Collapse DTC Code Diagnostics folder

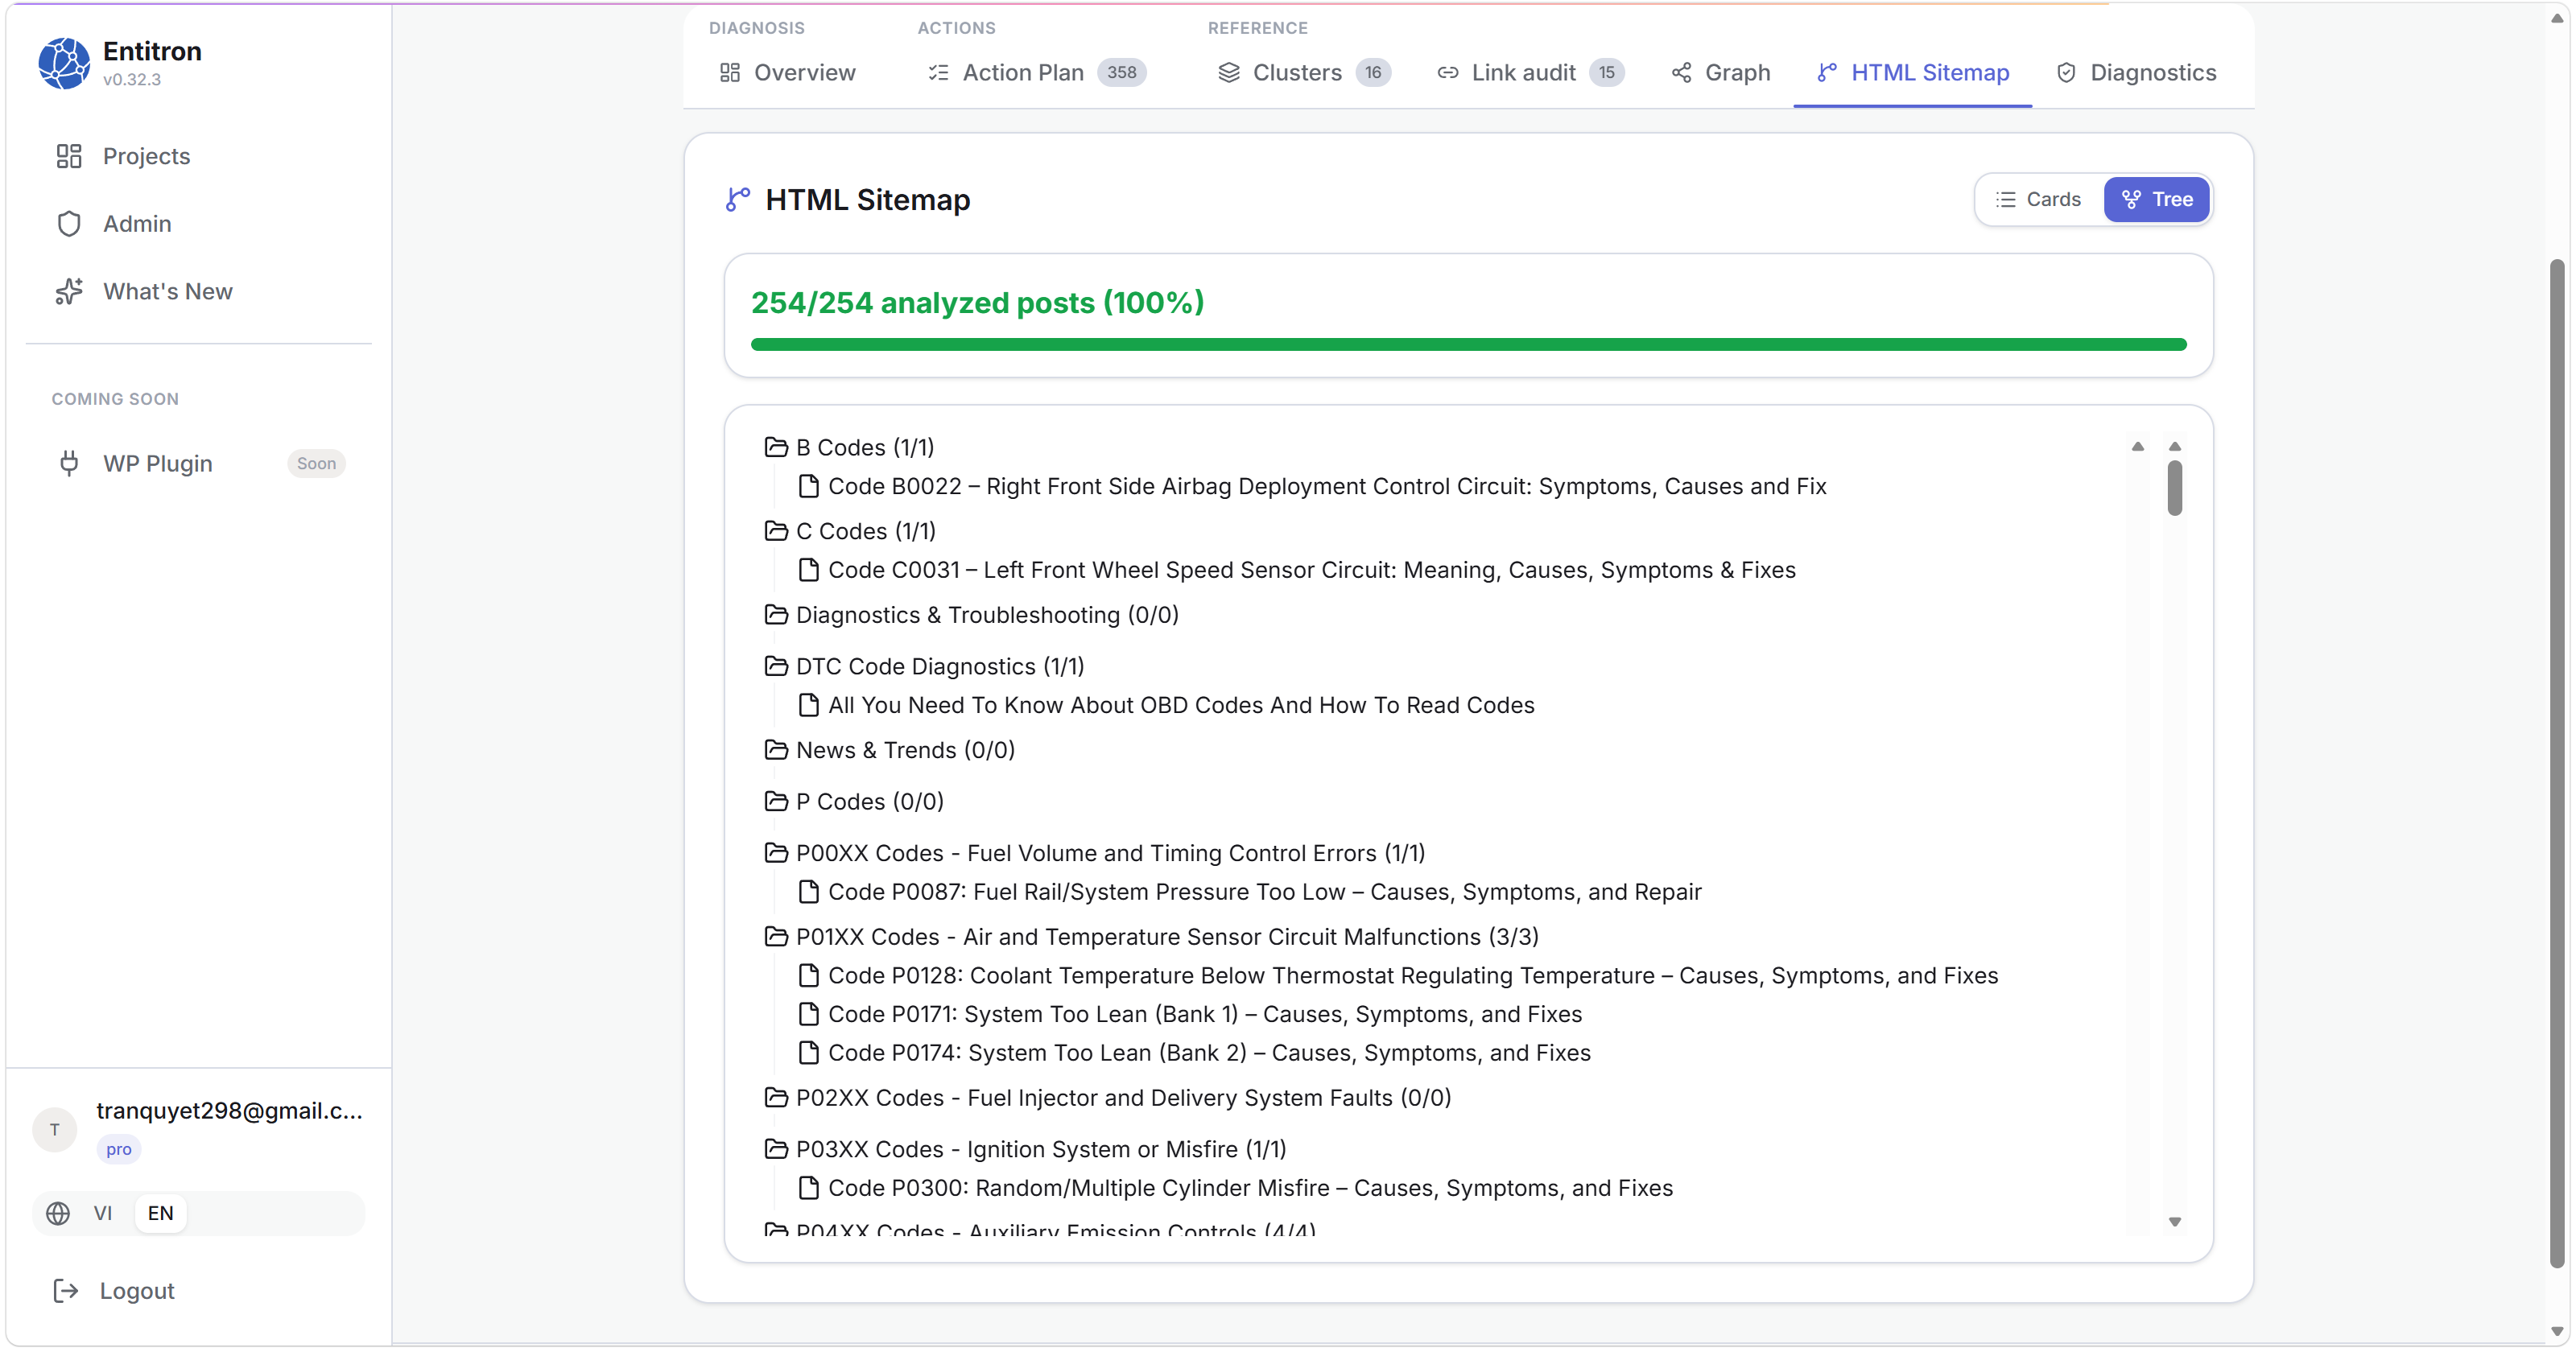coord(925,666)
